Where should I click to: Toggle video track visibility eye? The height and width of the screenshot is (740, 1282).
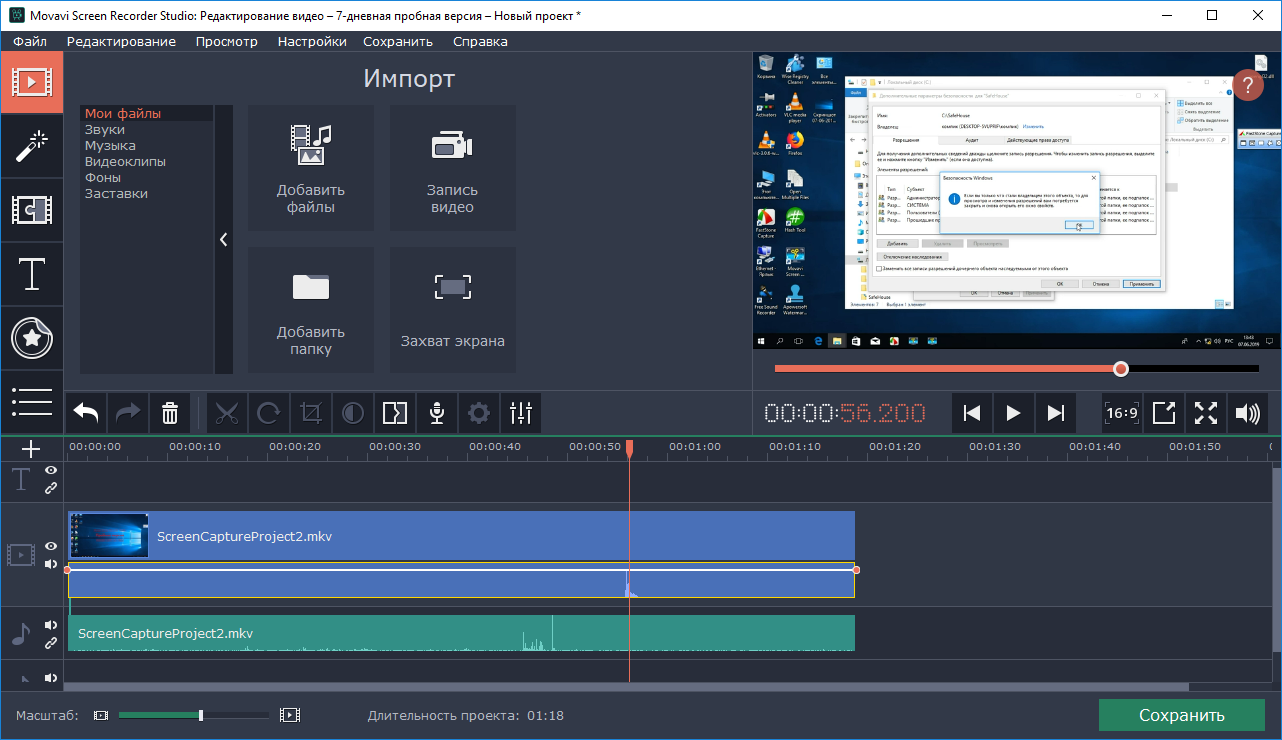(x=51, y=546)
